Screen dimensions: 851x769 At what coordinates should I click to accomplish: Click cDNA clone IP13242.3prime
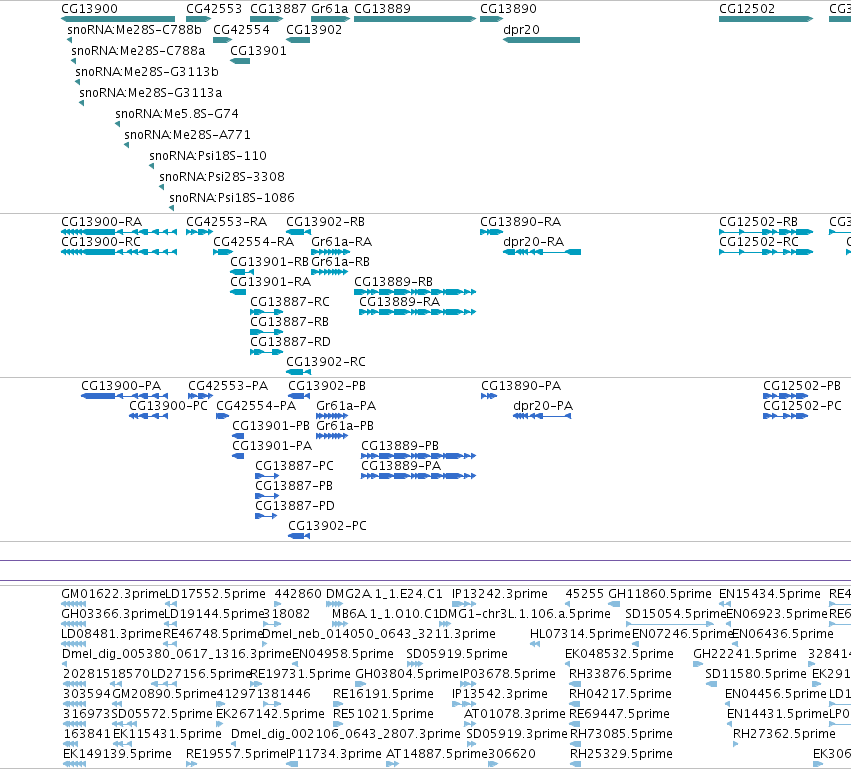(x=464, y=604)
